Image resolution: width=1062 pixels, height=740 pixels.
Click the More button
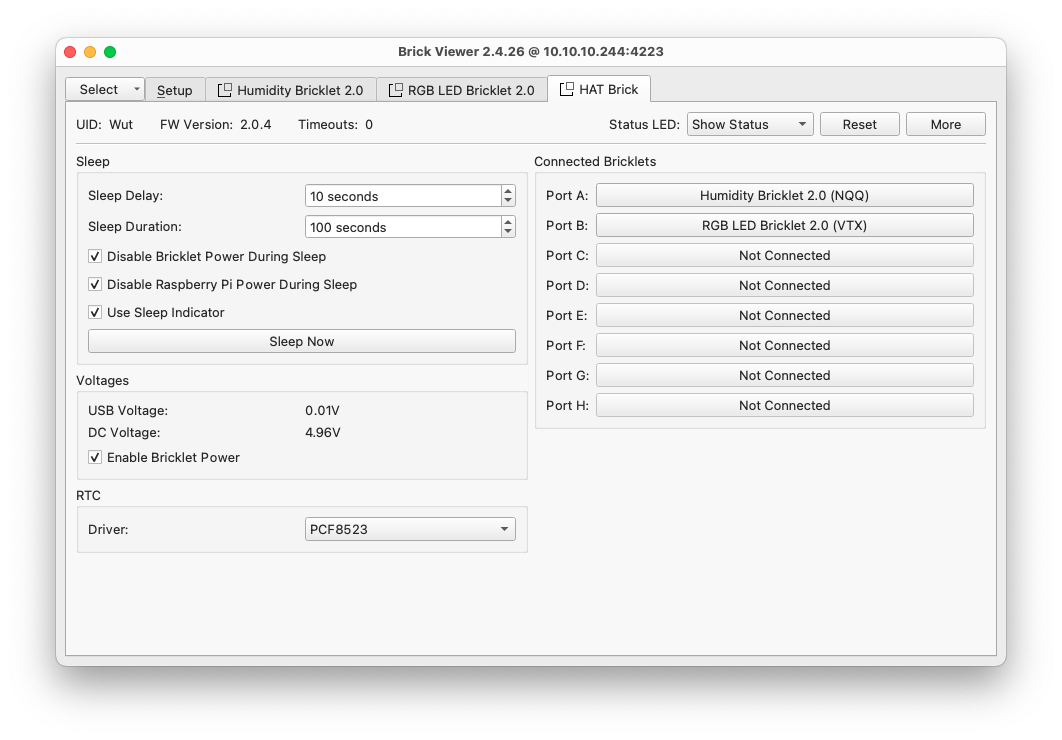point(945,124)
